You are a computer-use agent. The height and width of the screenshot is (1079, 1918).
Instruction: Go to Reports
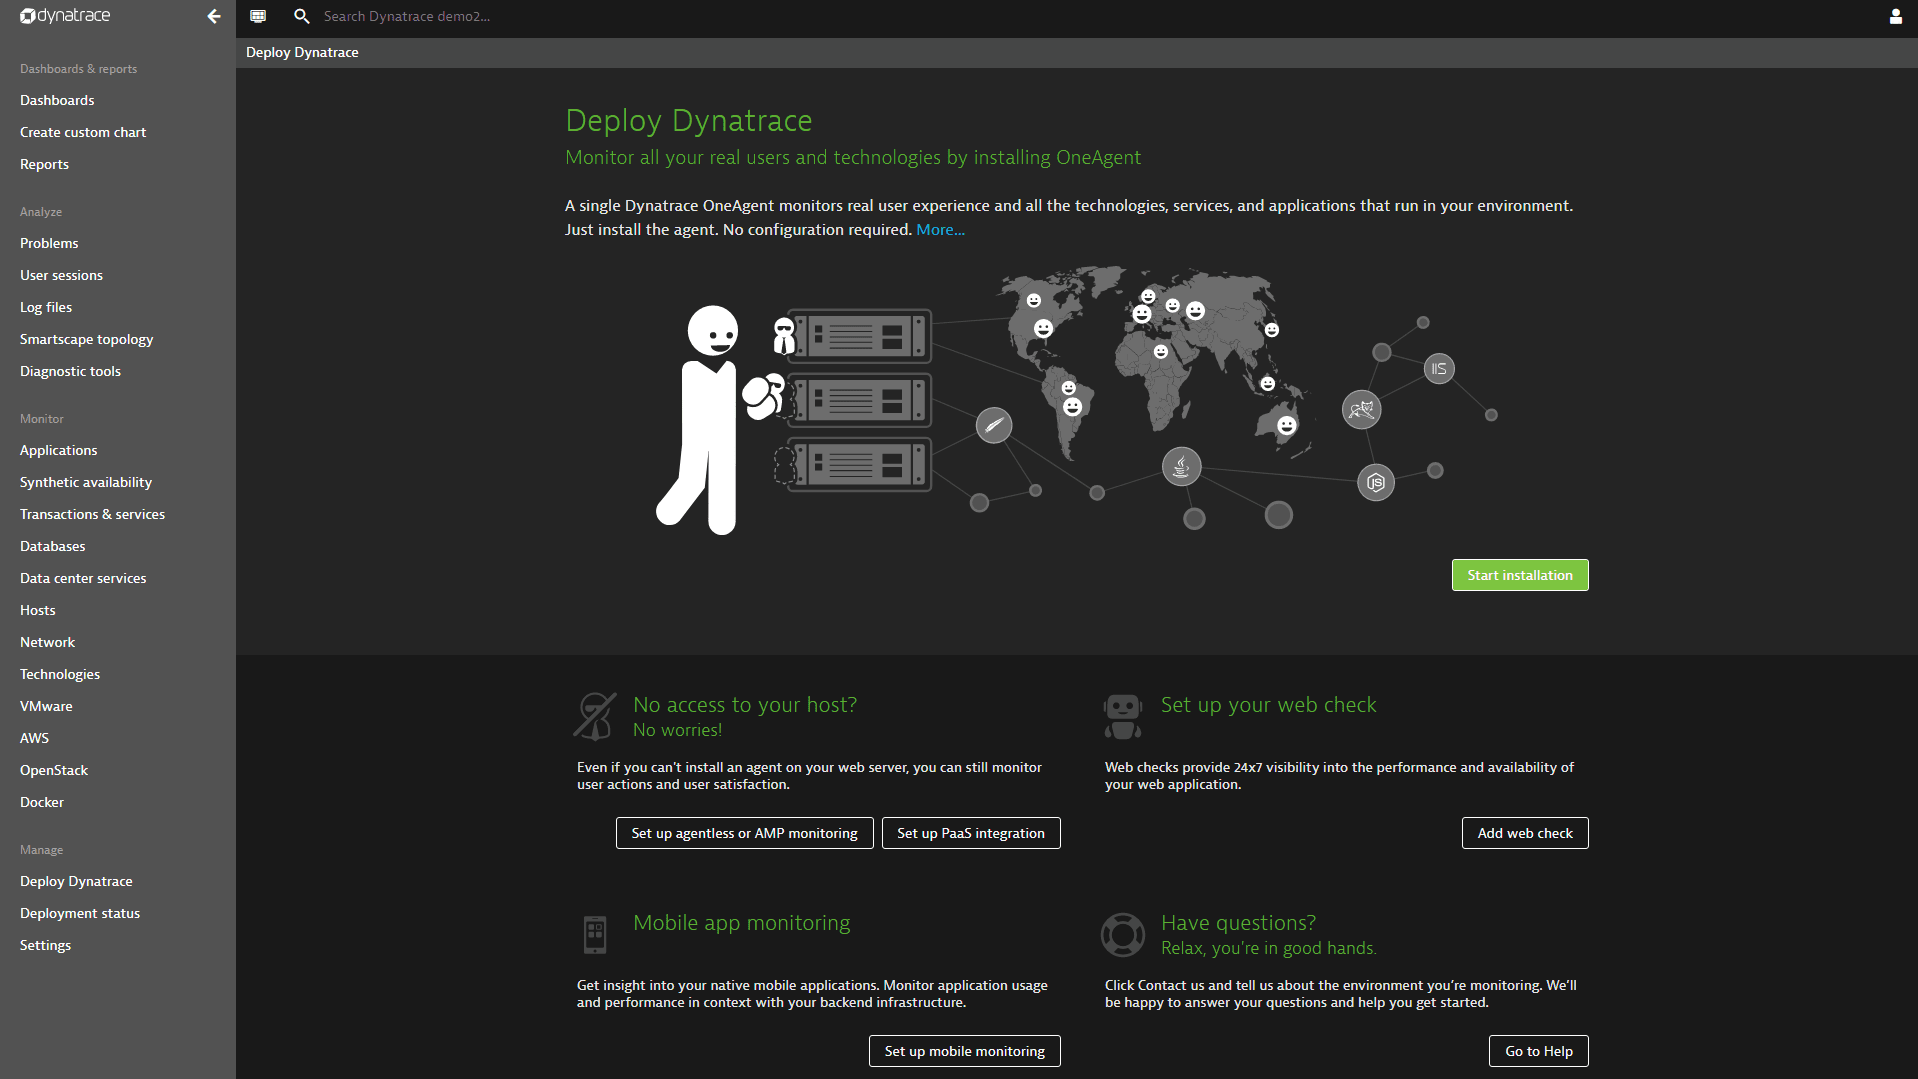click(44, 164)
